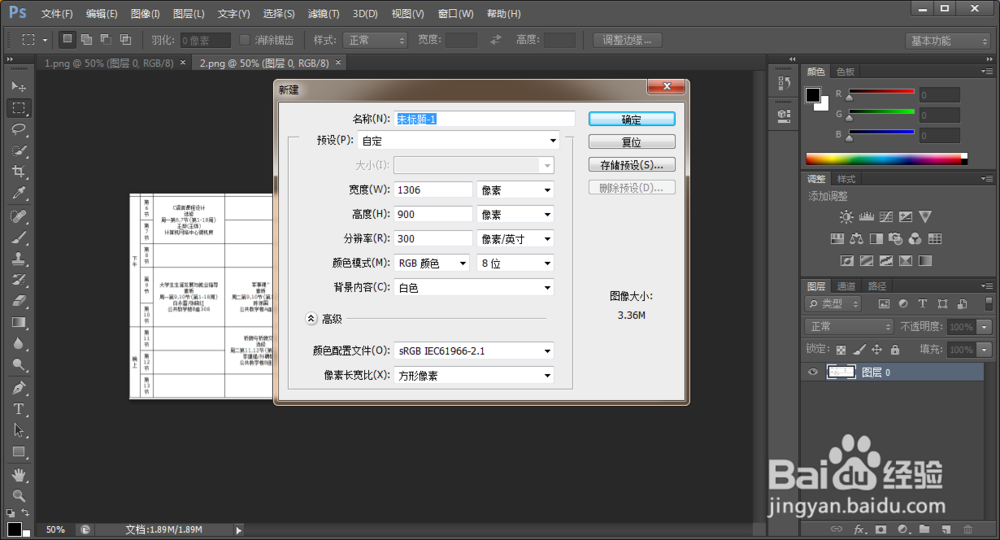Image resolution: width=1000 pixels, height=540 pixels.
Task: Enable subtract from selection mode
Action: coord(106,40)
